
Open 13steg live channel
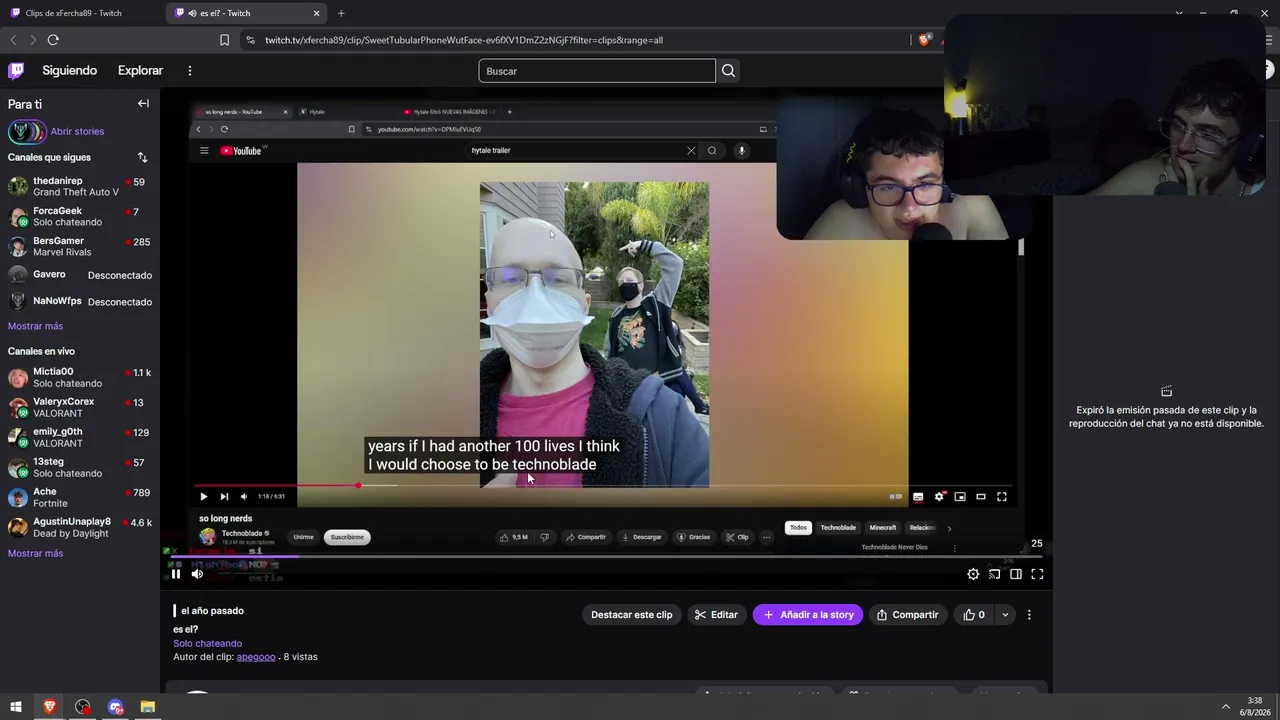tap(80, 467)
